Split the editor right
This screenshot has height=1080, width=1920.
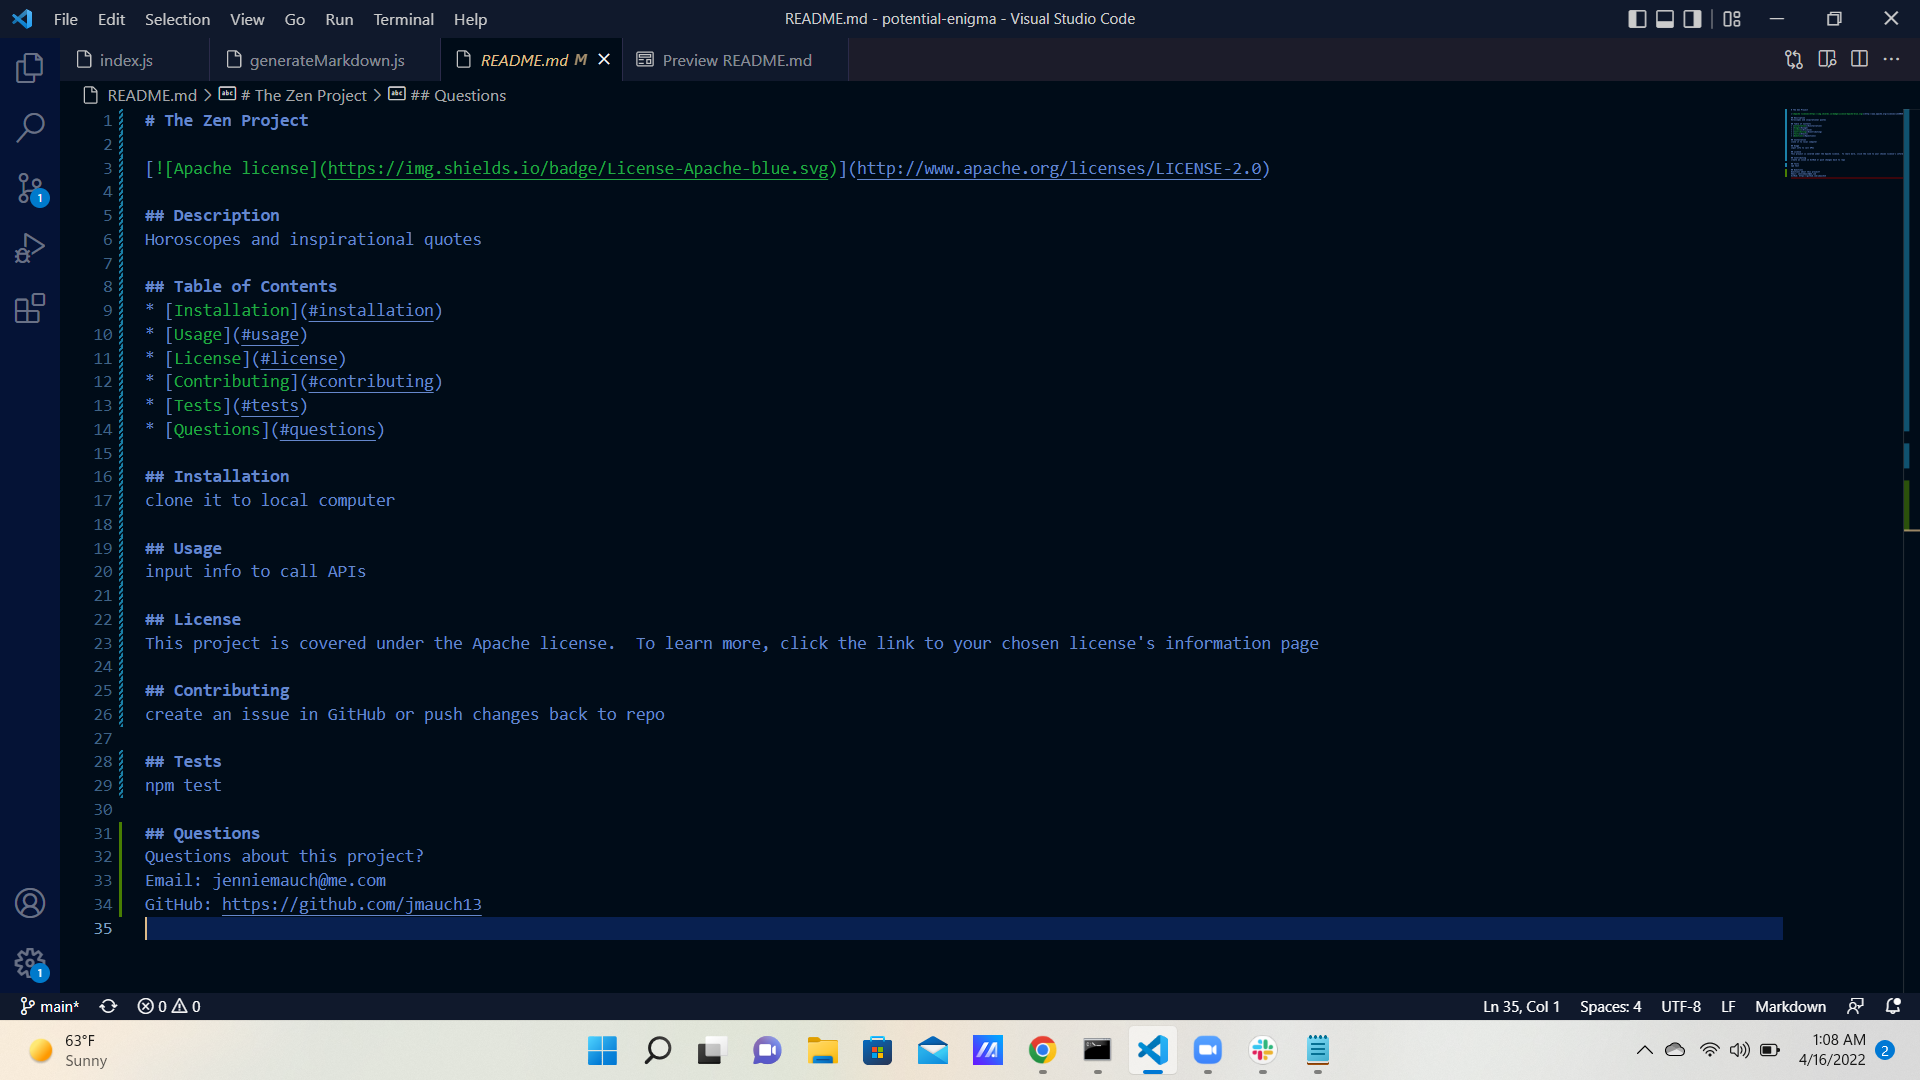(x=1860, y=59)
